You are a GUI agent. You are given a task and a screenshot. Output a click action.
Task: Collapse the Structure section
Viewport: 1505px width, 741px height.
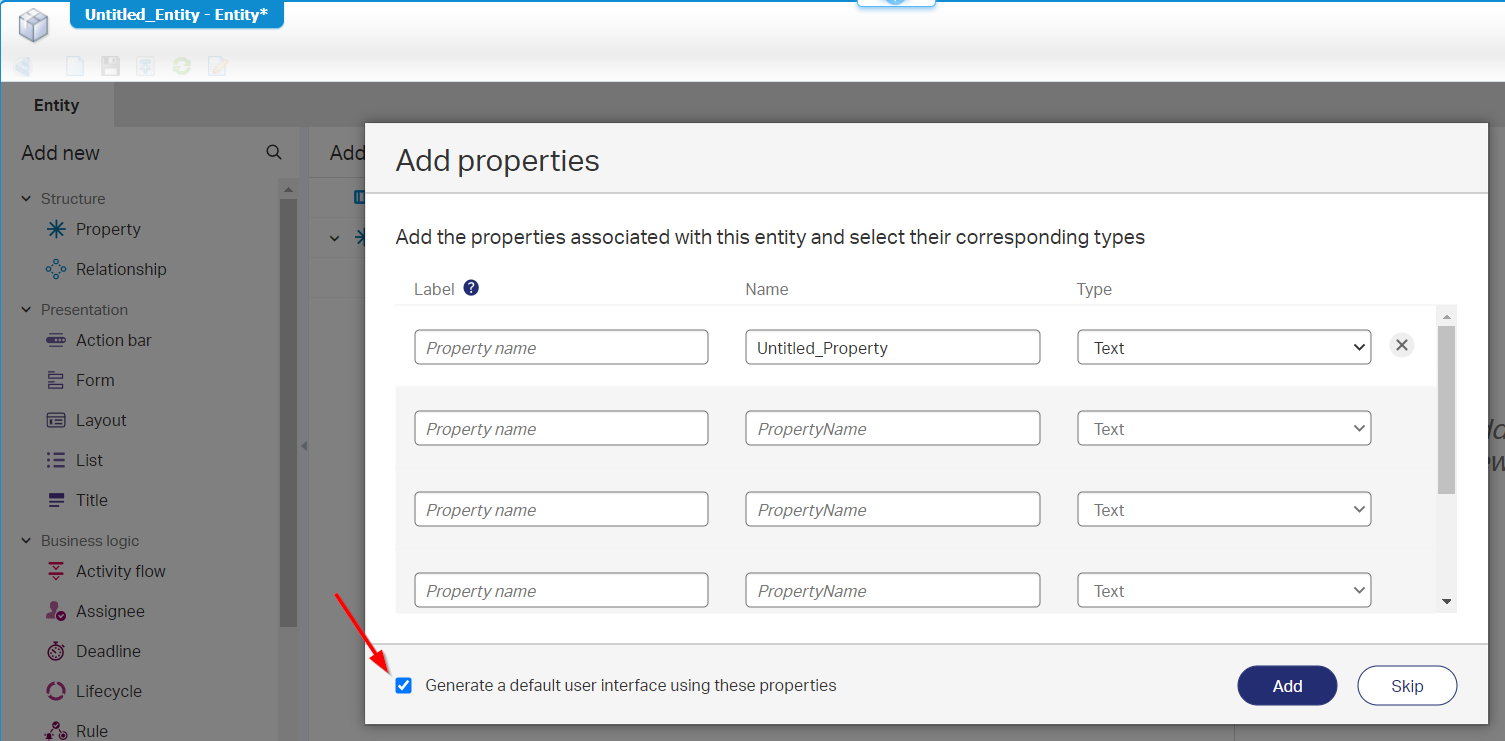click(26, 199)
